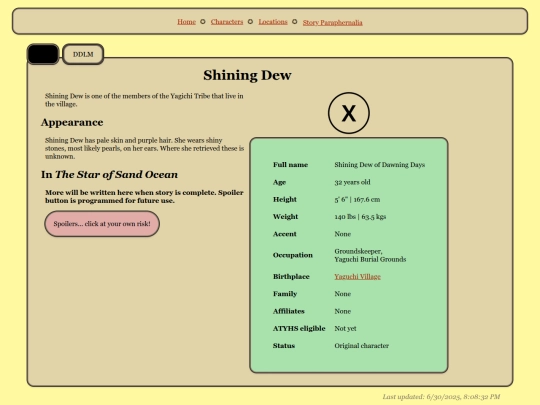Click the Status value Original character

pyautogui.click(x=362, y=346)
